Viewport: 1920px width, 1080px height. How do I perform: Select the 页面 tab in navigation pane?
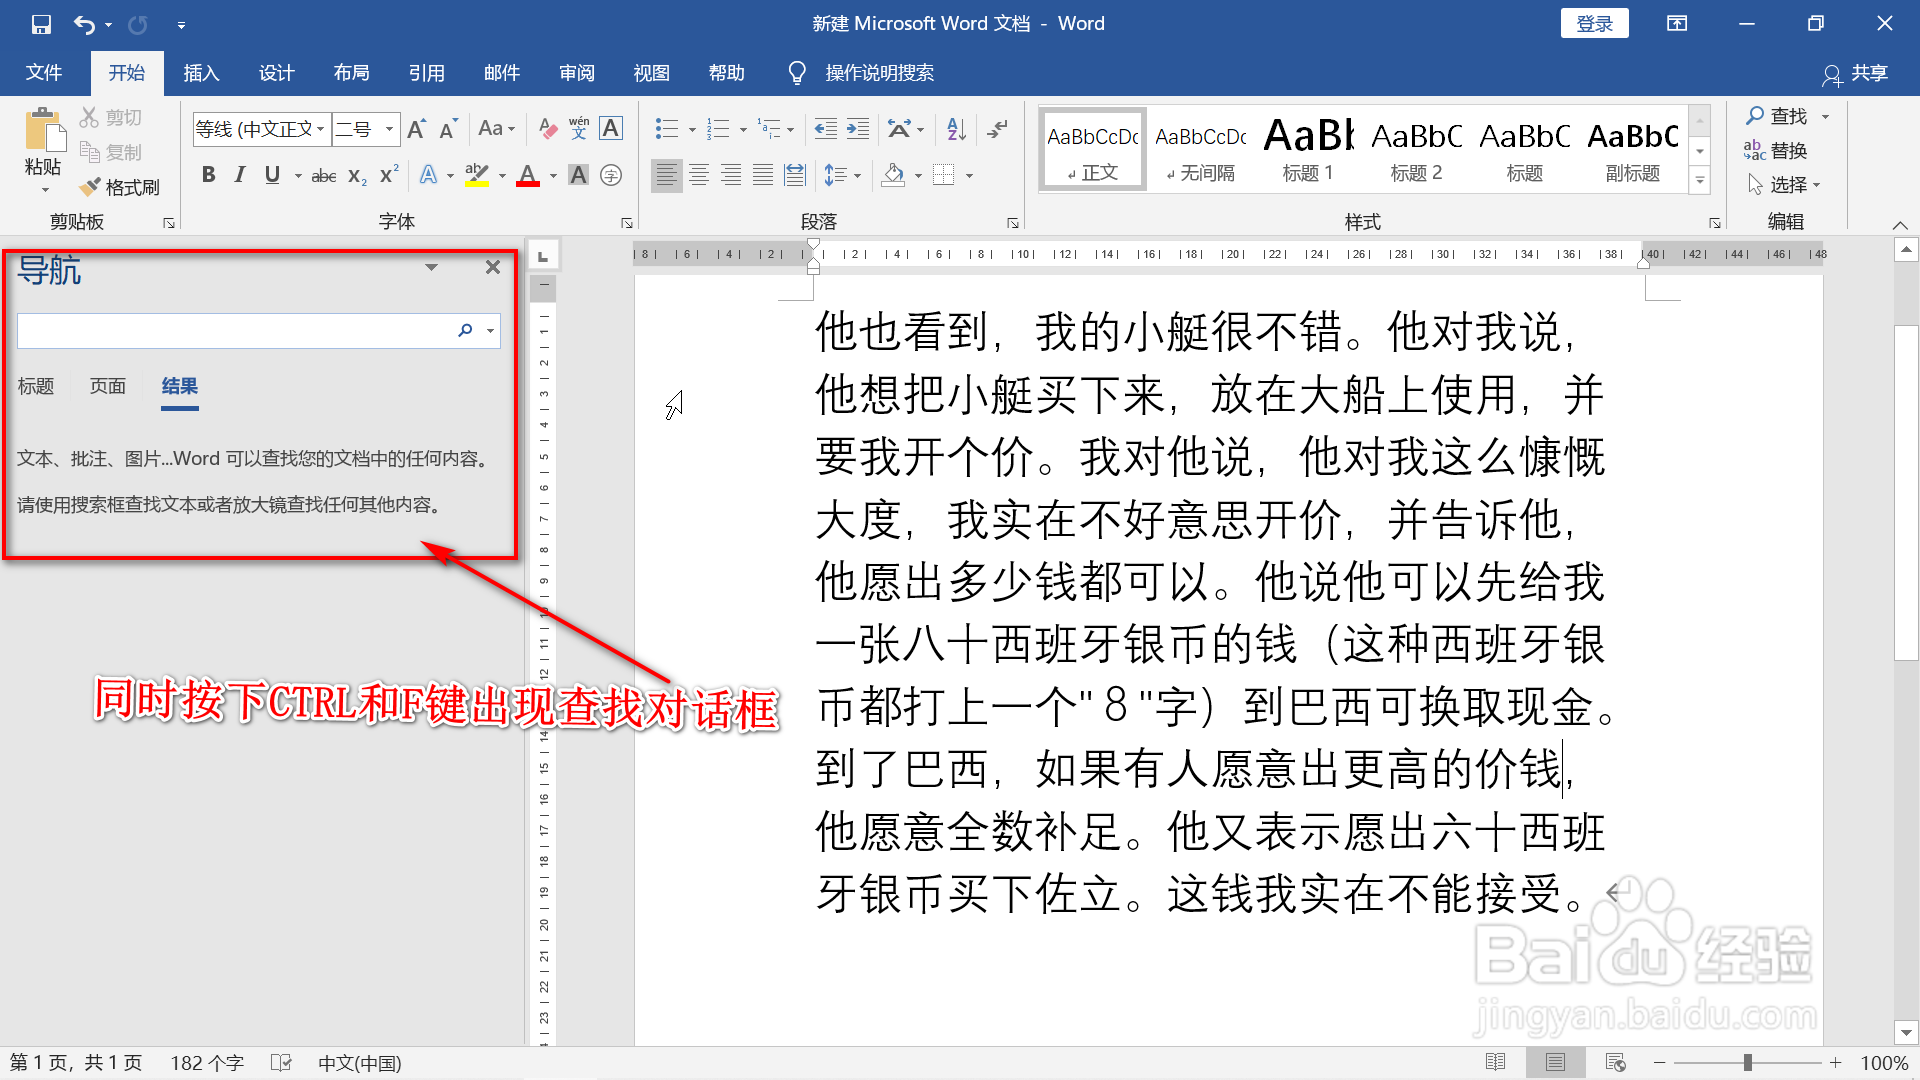pyautogui.click(x=107, y=386)
